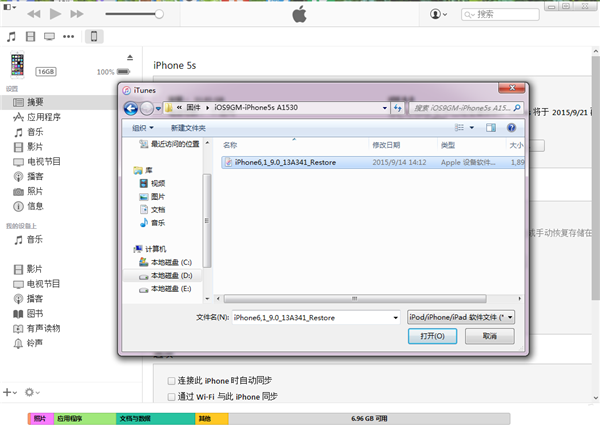Select 图片 library in navigation pane
The image size is (600, 432).
click(152, 197)
